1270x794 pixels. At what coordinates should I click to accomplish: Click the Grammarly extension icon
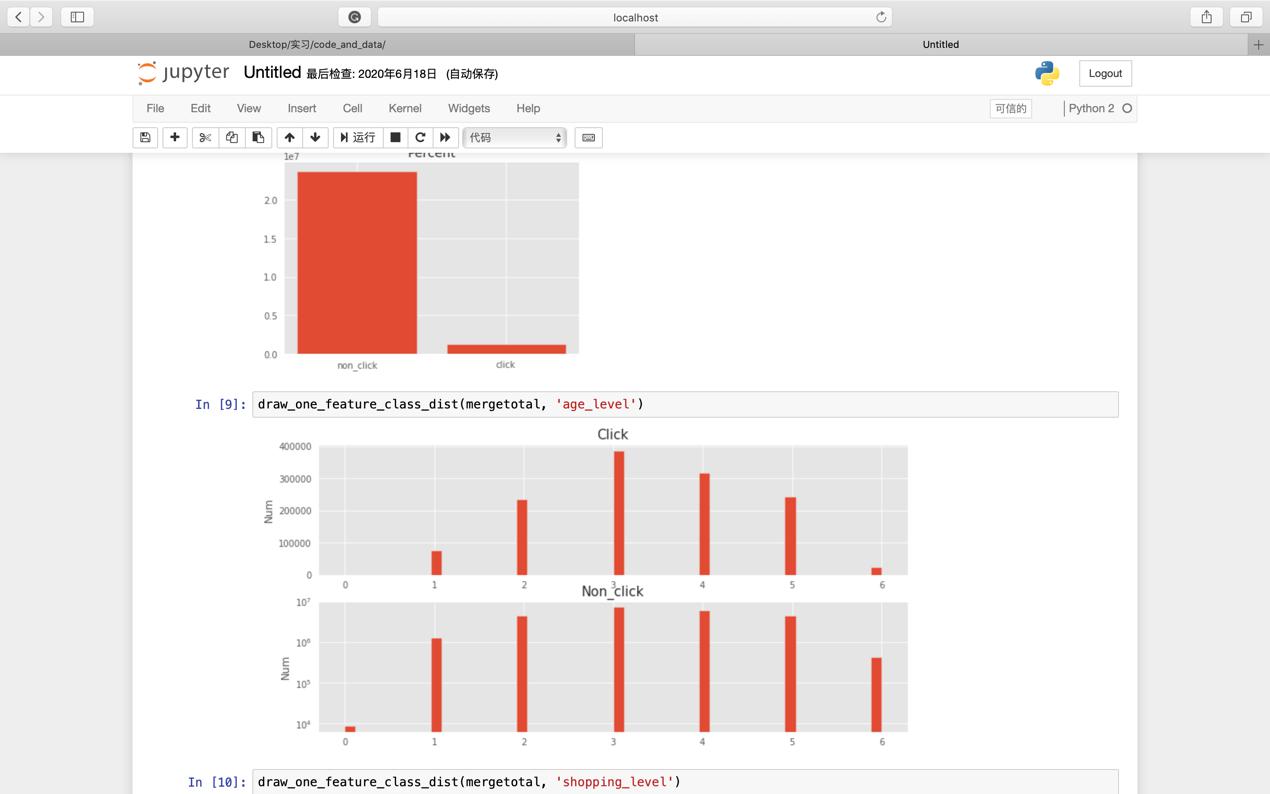(354, 17)
